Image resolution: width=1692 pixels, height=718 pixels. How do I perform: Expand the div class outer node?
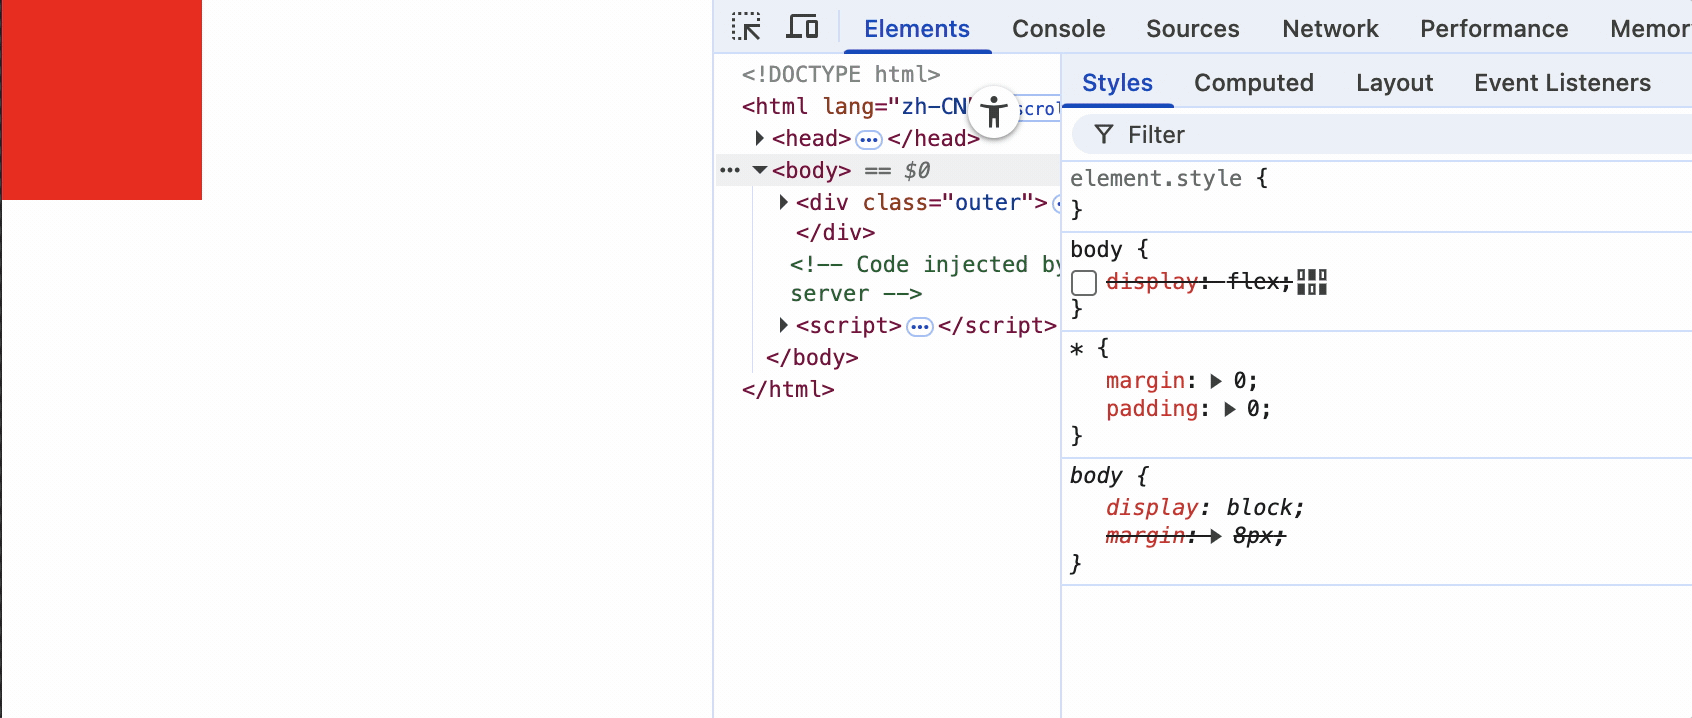784,202
